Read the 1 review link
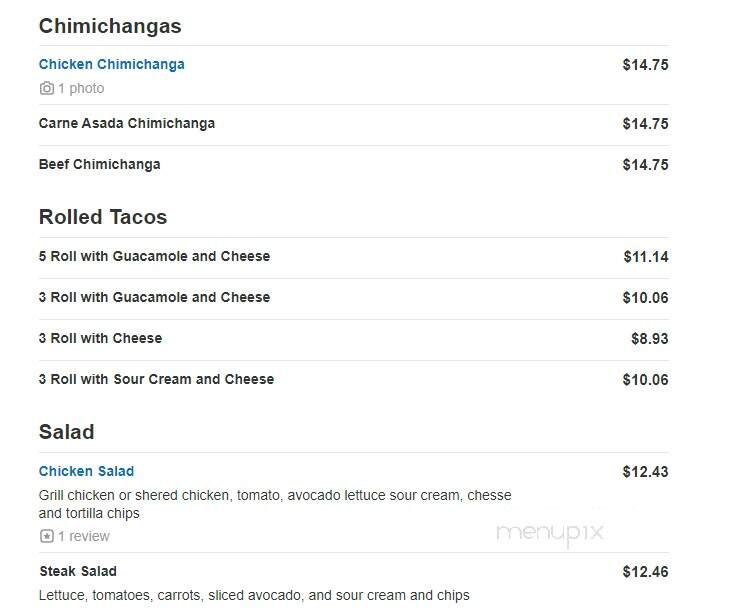729x615 pixels. click(x=84, y=536)
